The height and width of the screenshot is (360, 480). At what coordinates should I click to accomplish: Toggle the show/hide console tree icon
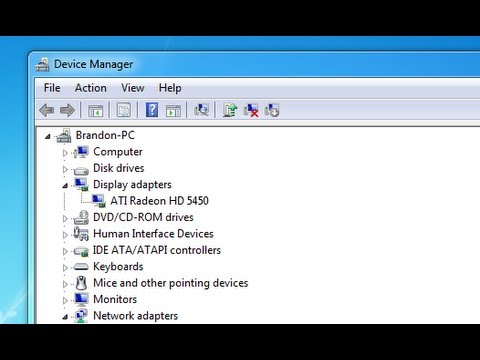pos(95,110)
